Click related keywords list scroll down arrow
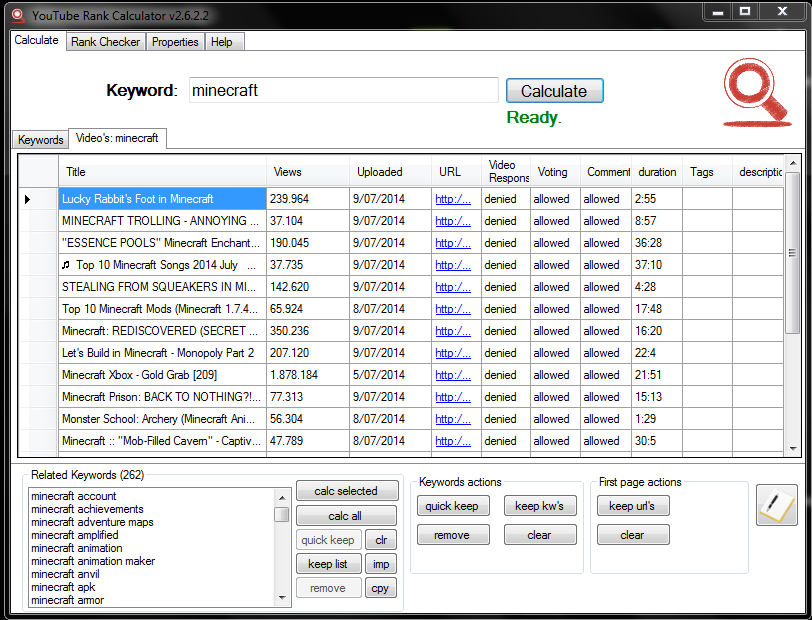 (x=282, y=597)
